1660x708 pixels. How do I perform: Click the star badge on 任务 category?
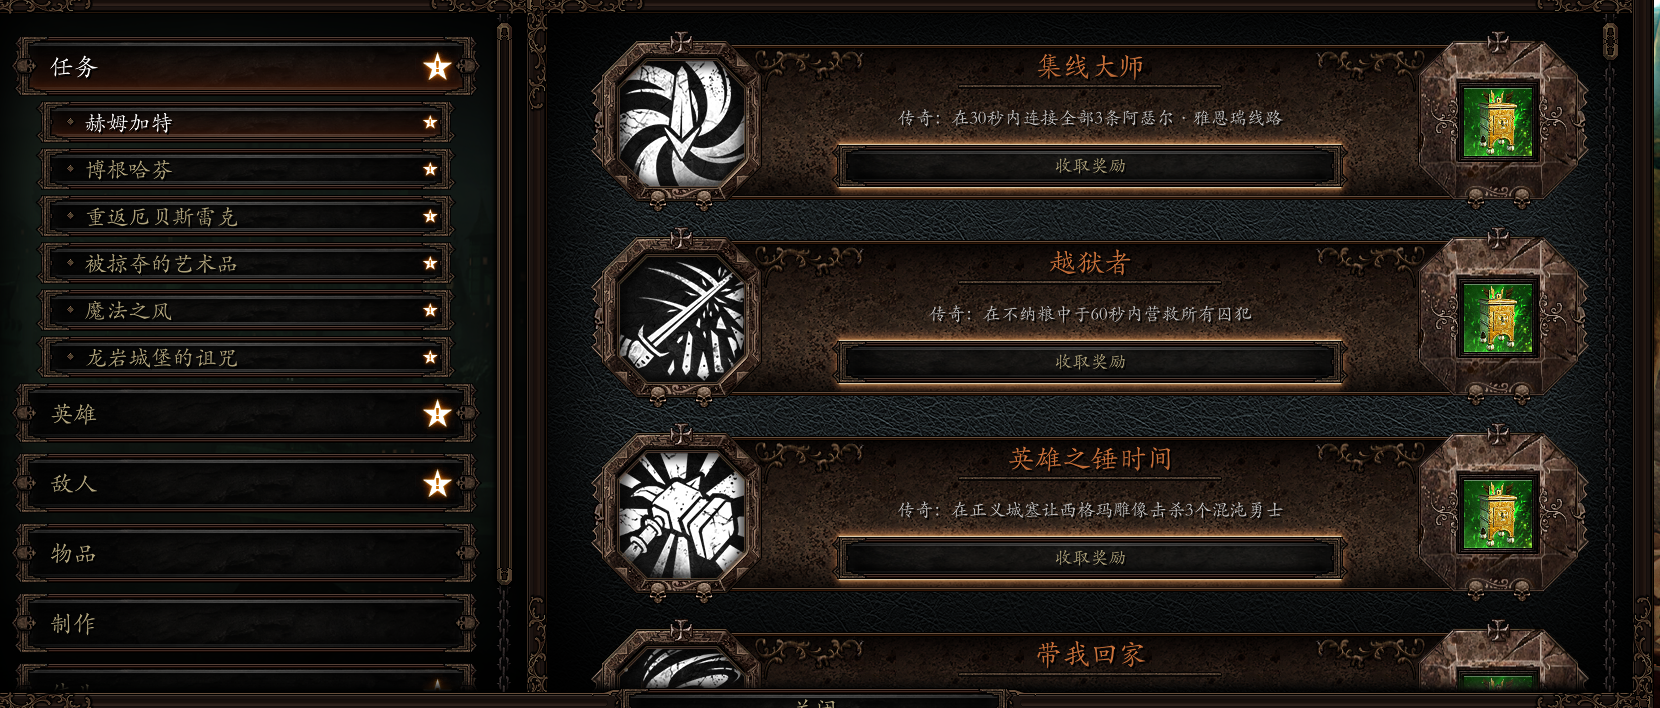click(437, 67)
